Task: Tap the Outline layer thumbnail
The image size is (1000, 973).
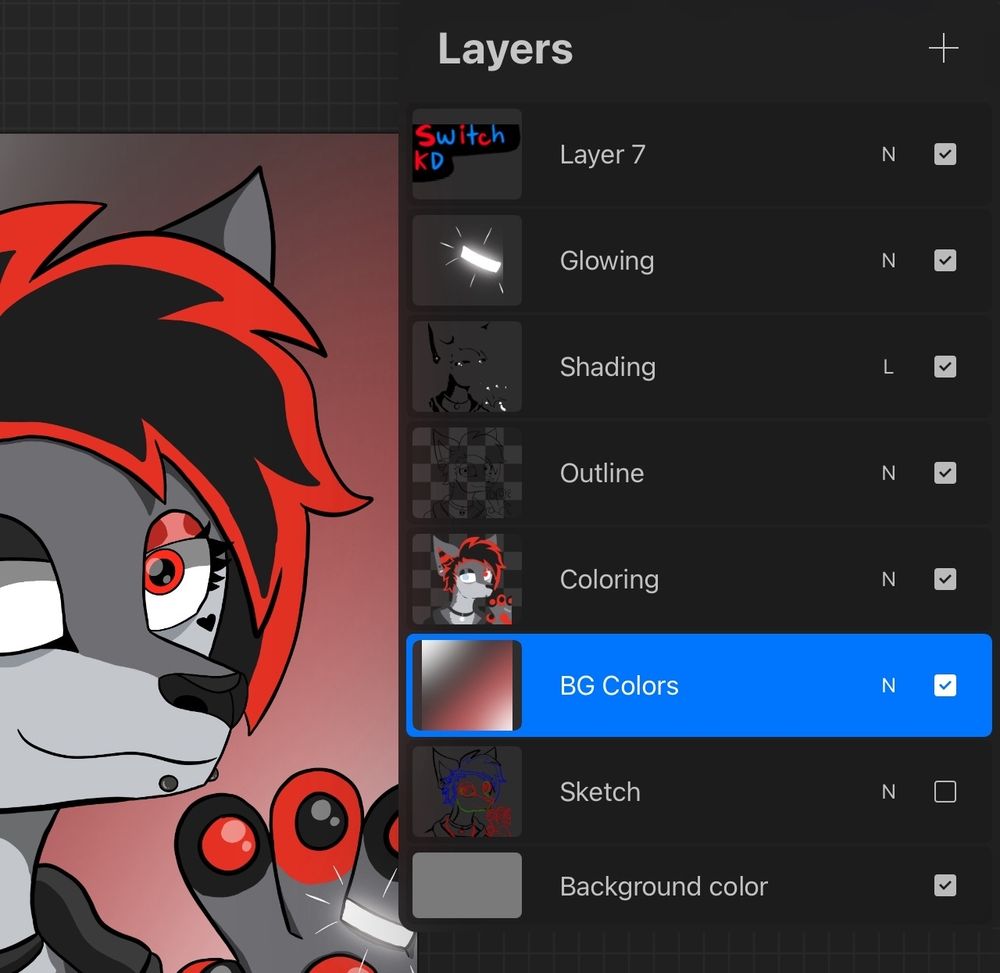Action: coord(467,473)
